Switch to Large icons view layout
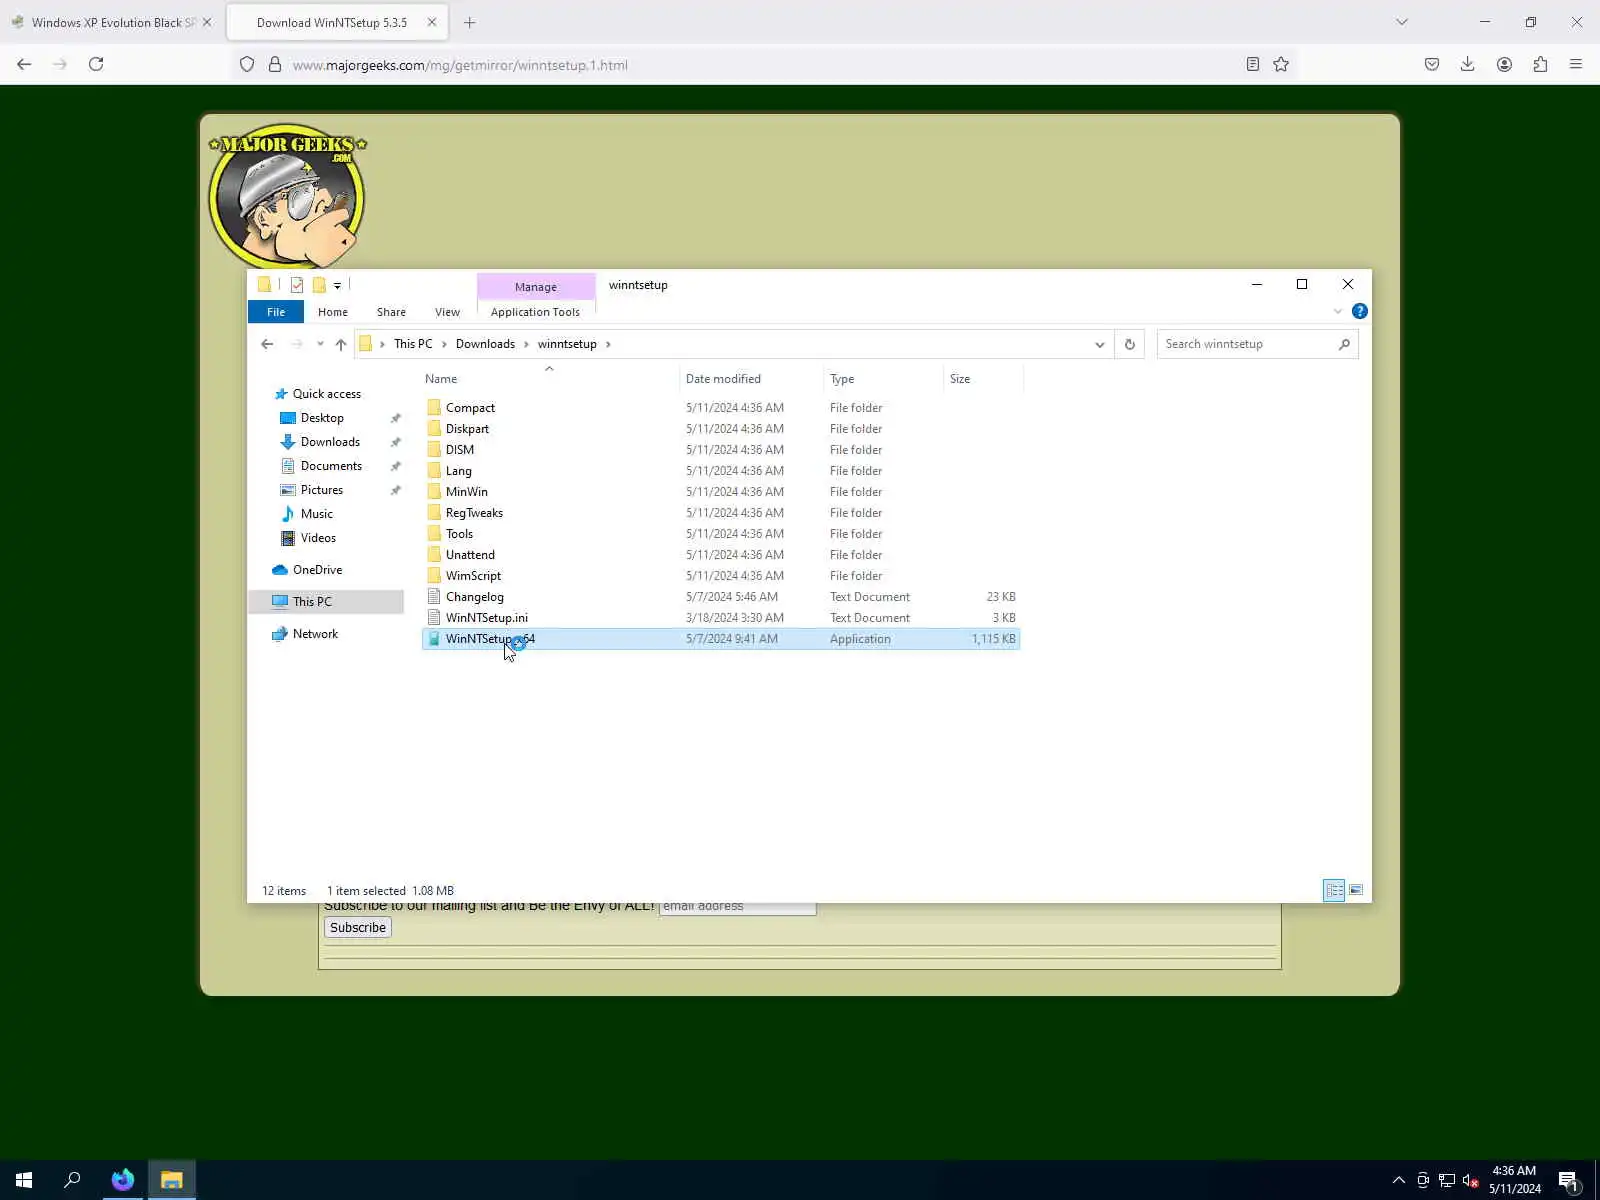1600x1200 pixels. pos(1356,890)
